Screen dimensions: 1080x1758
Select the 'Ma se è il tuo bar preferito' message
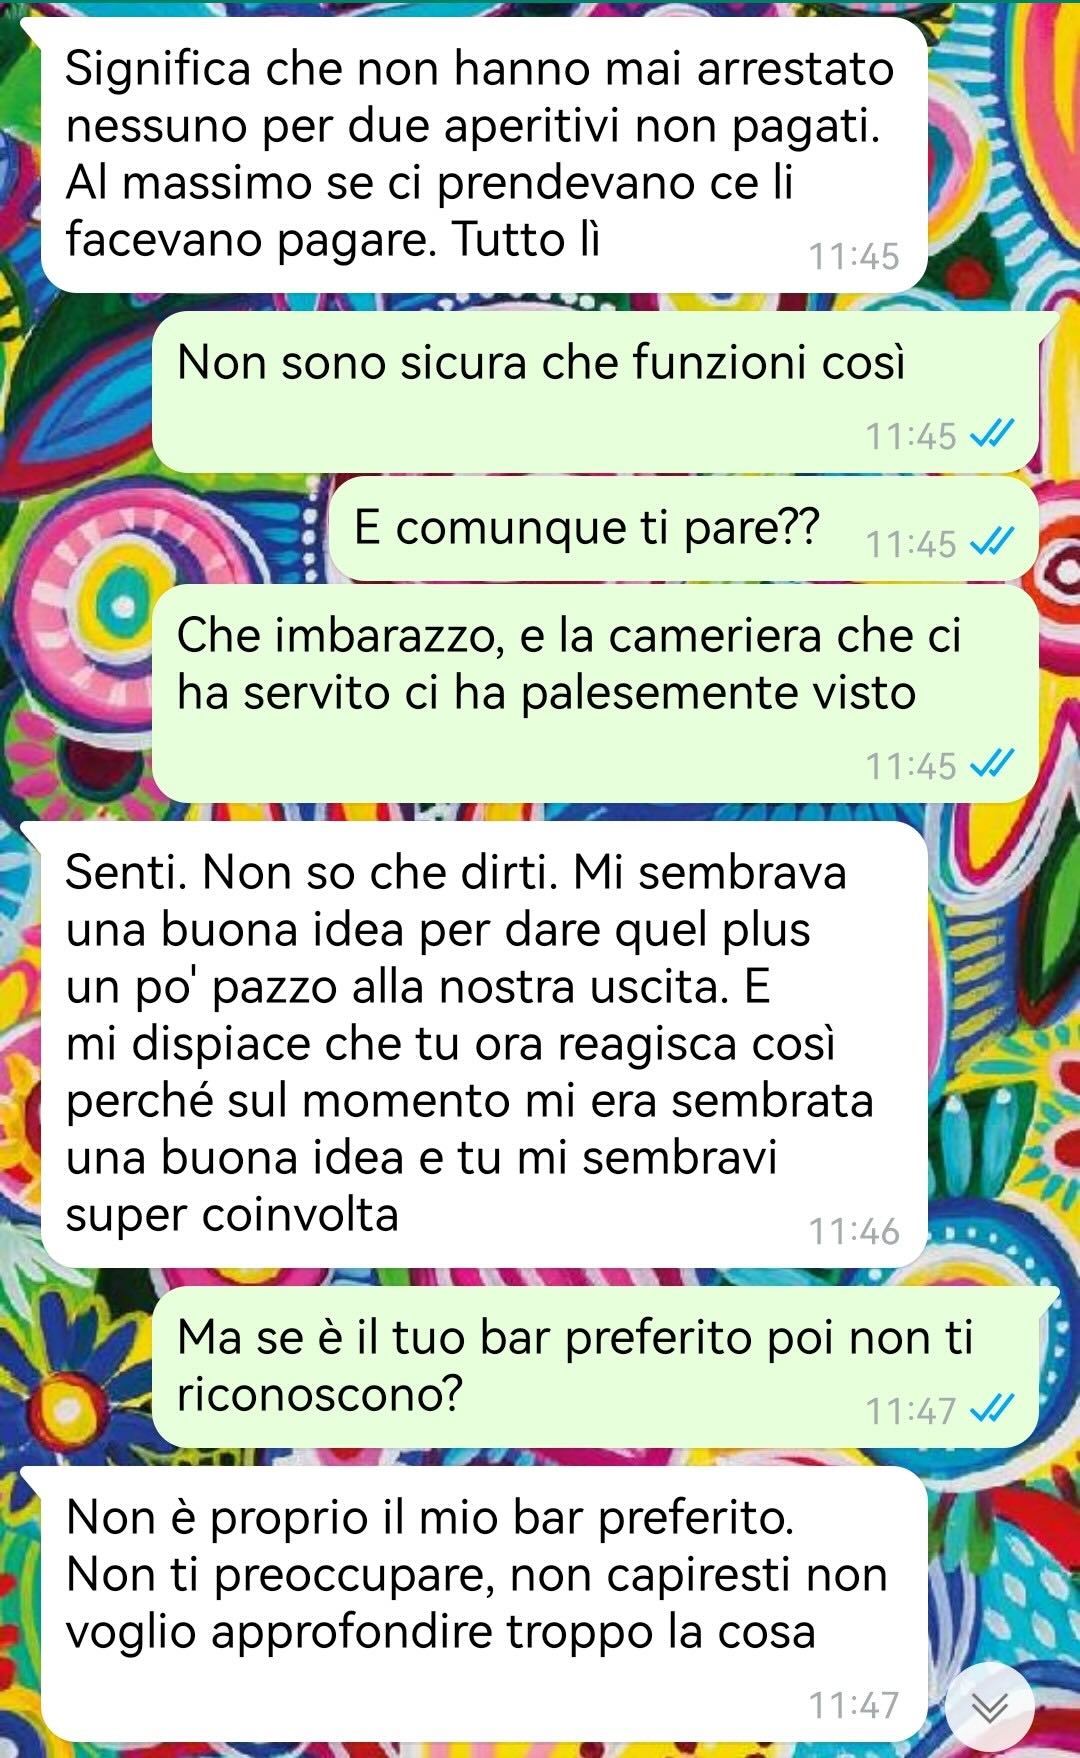(596, 1367)
